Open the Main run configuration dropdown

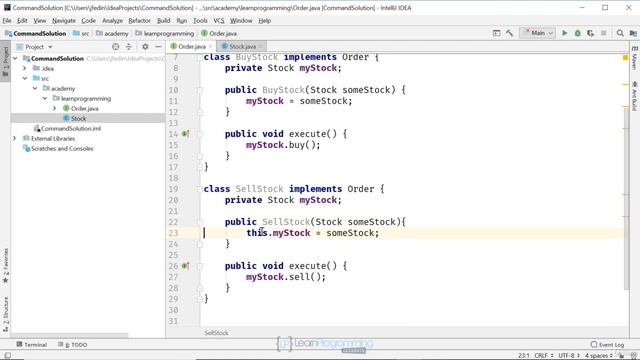(x=538, y=33)
